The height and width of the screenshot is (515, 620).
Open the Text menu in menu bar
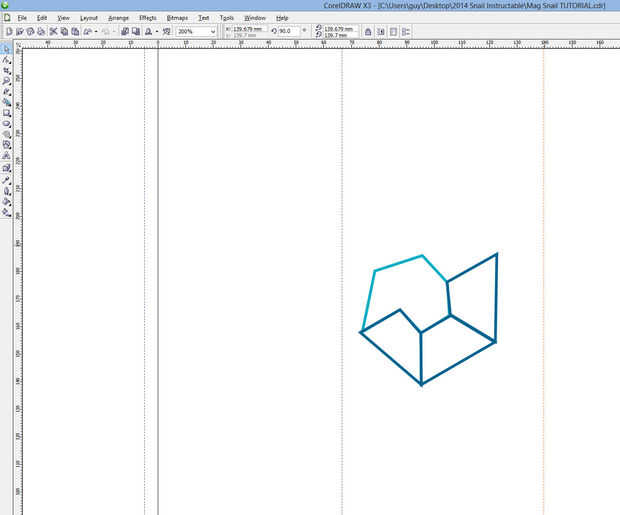click(x=204, y=18)
